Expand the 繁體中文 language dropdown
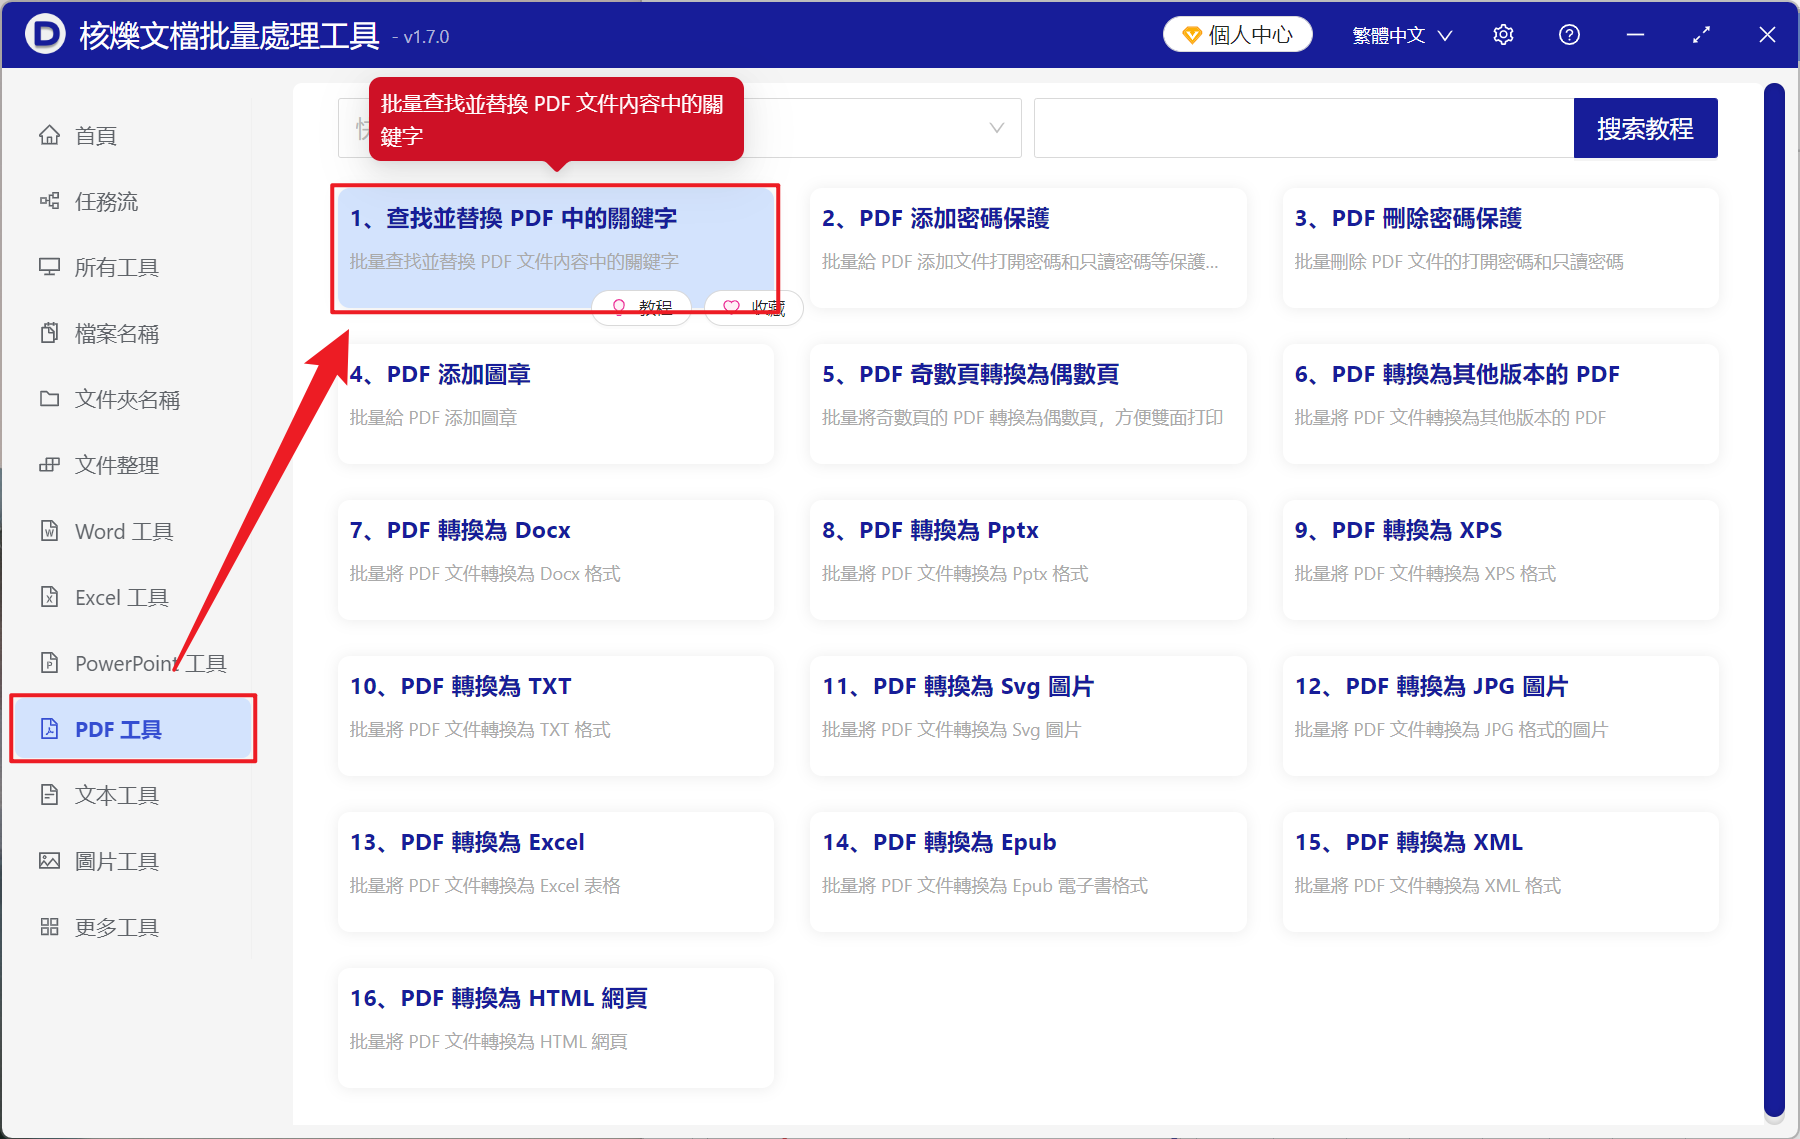 coord(1399,34)
